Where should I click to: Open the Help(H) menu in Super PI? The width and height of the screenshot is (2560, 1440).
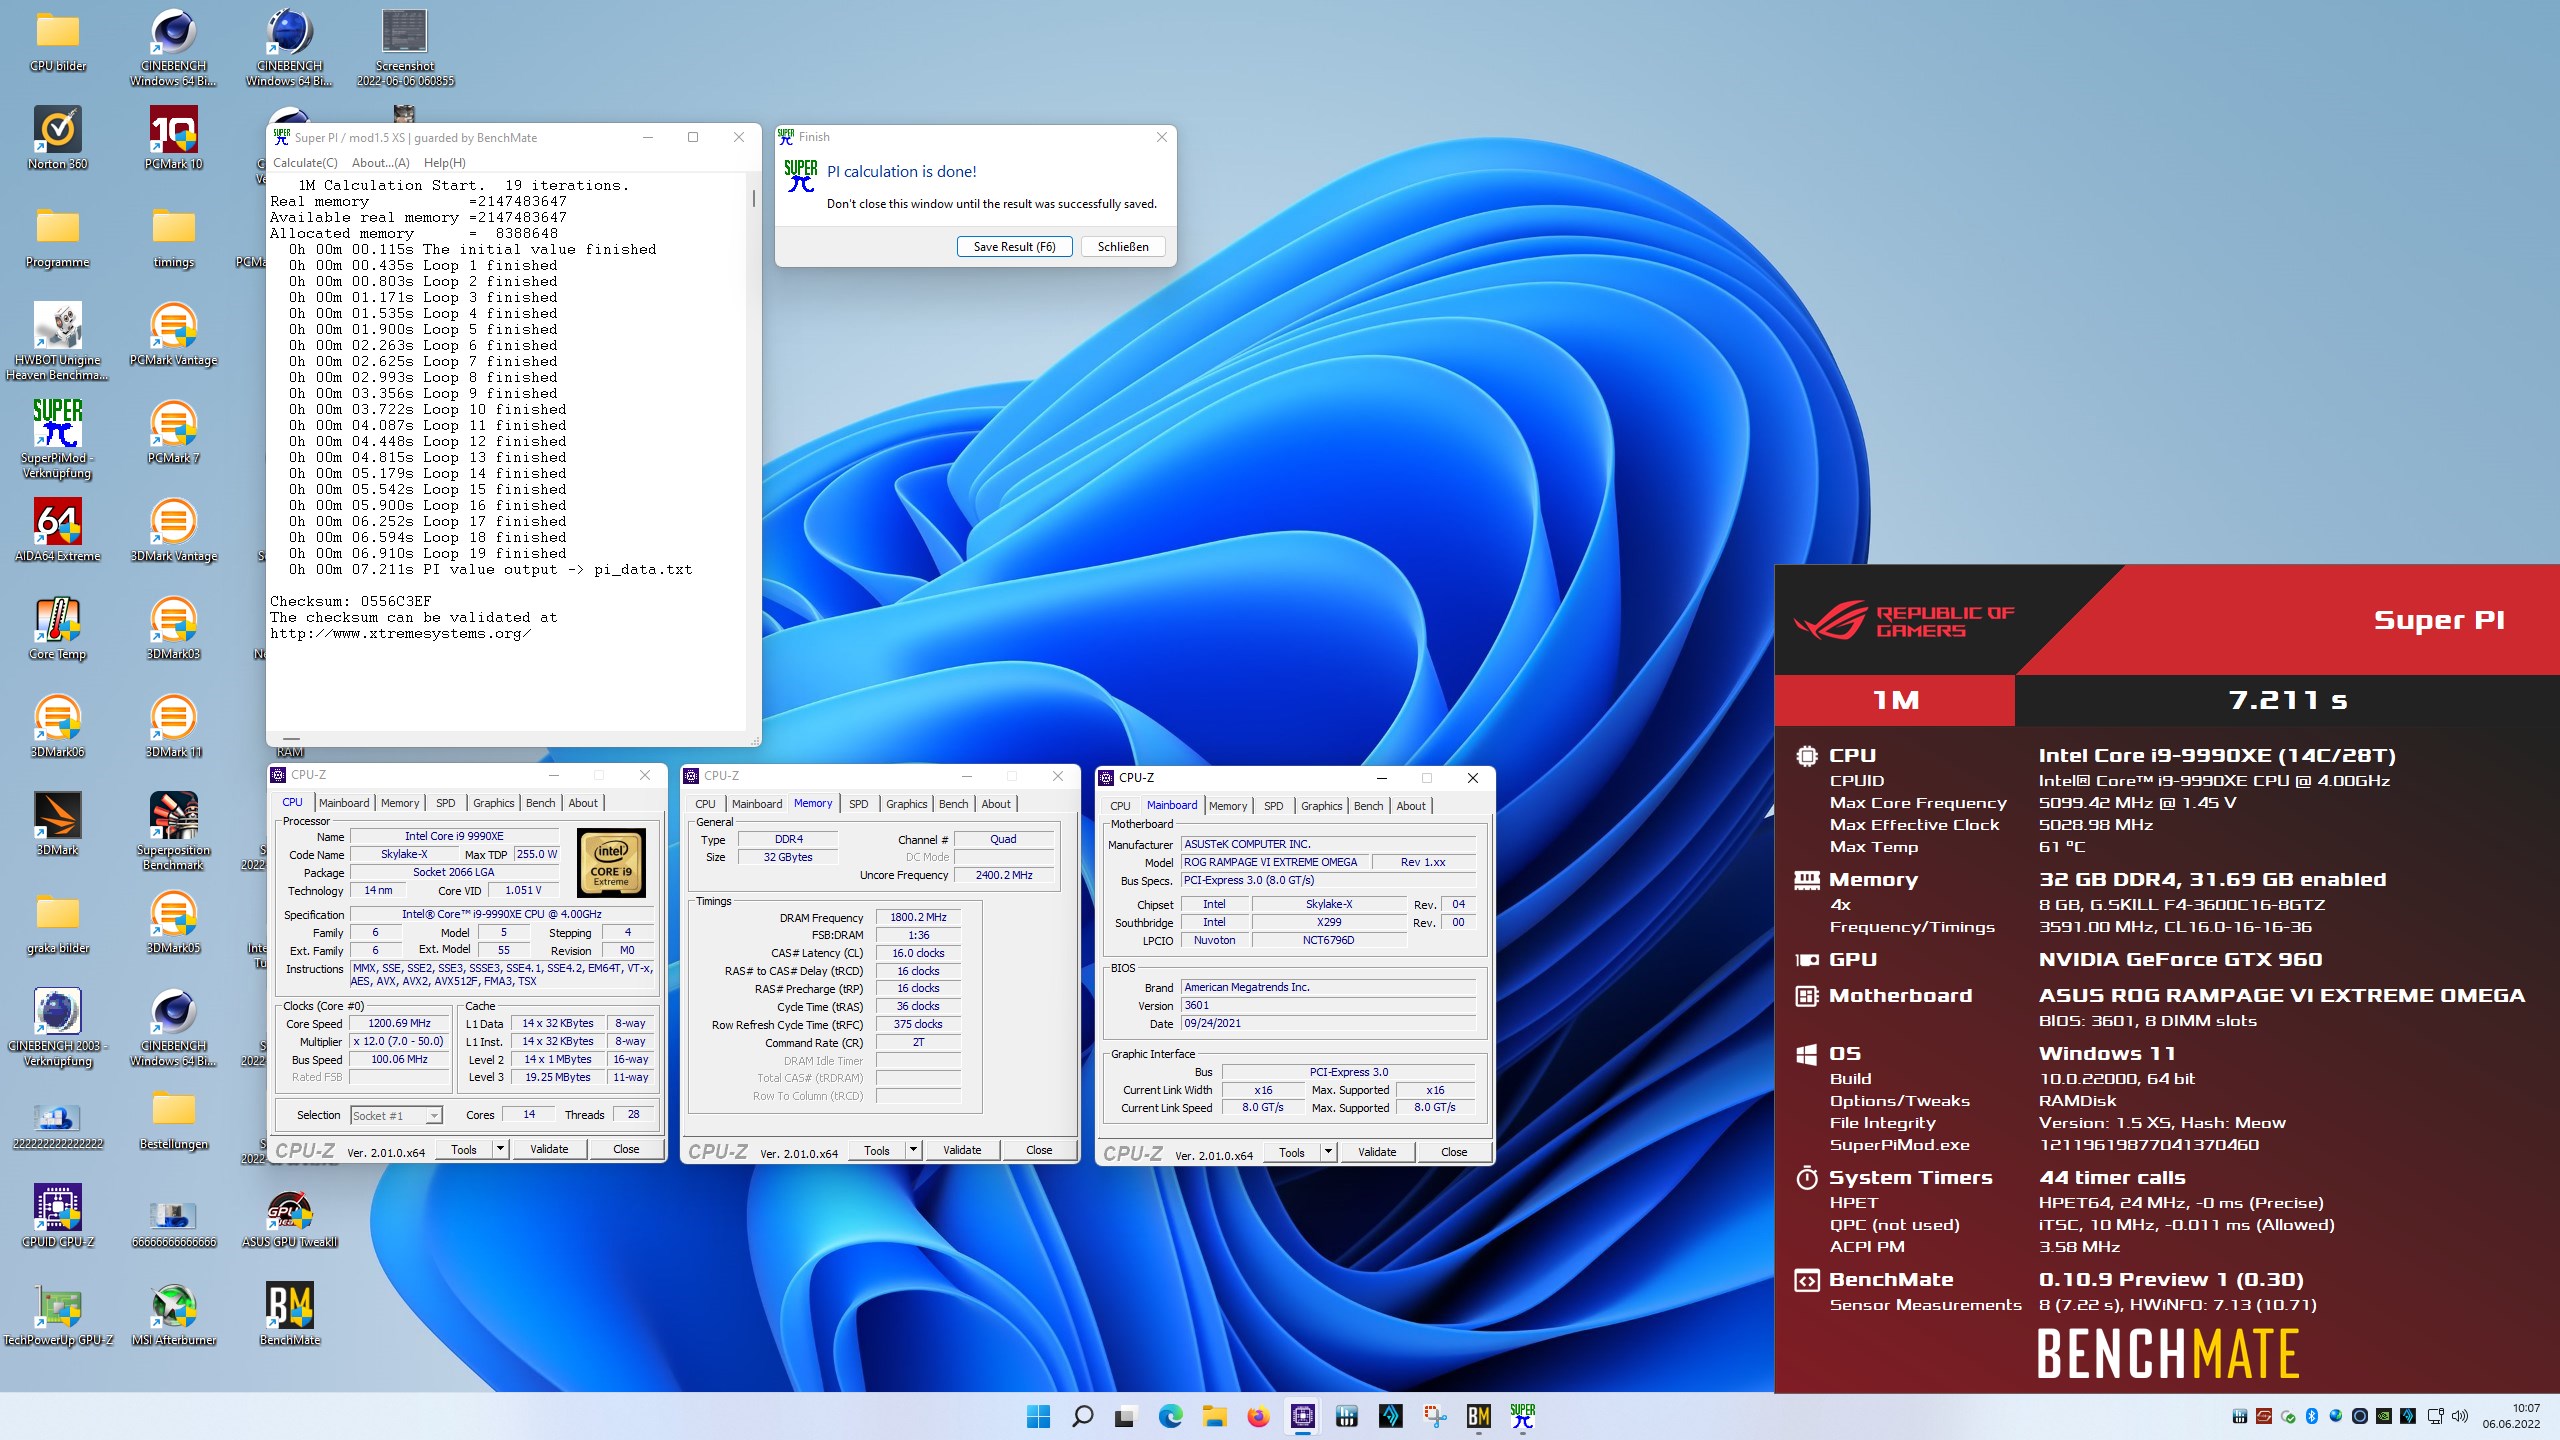(x=444, y=162)
